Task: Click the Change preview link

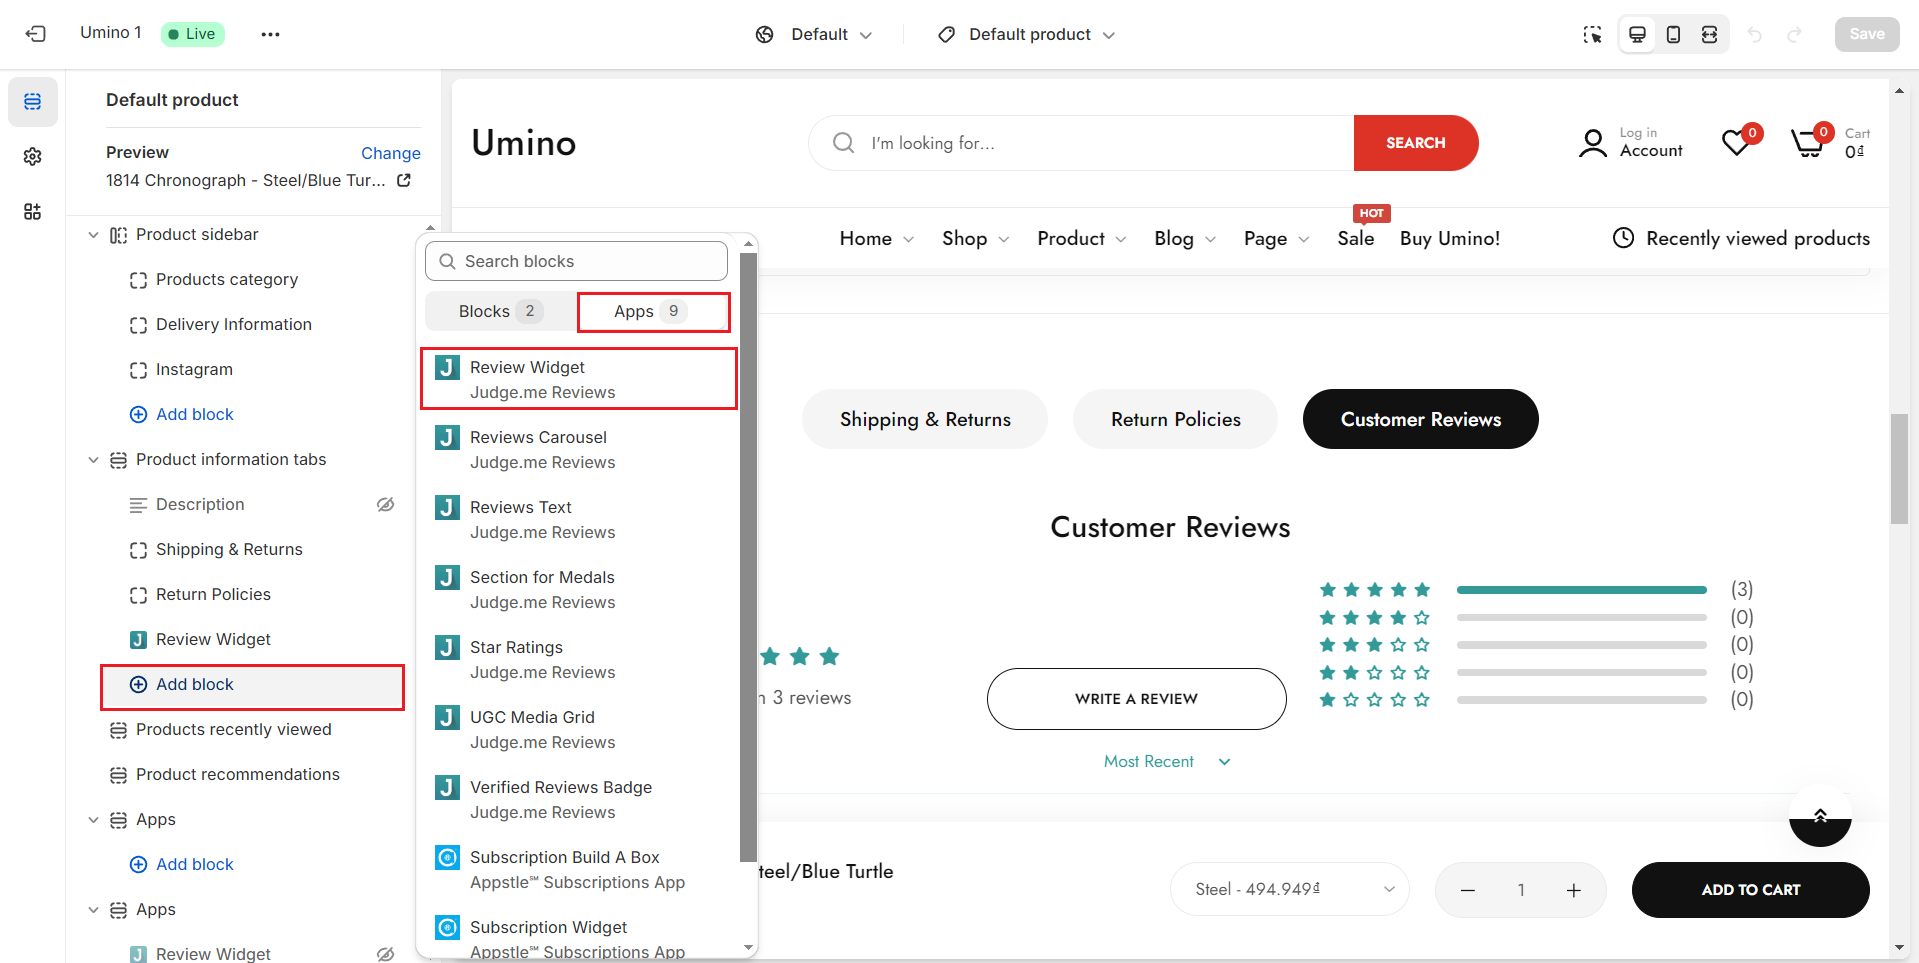Action: pyautogui.click(x=390, y=153)
